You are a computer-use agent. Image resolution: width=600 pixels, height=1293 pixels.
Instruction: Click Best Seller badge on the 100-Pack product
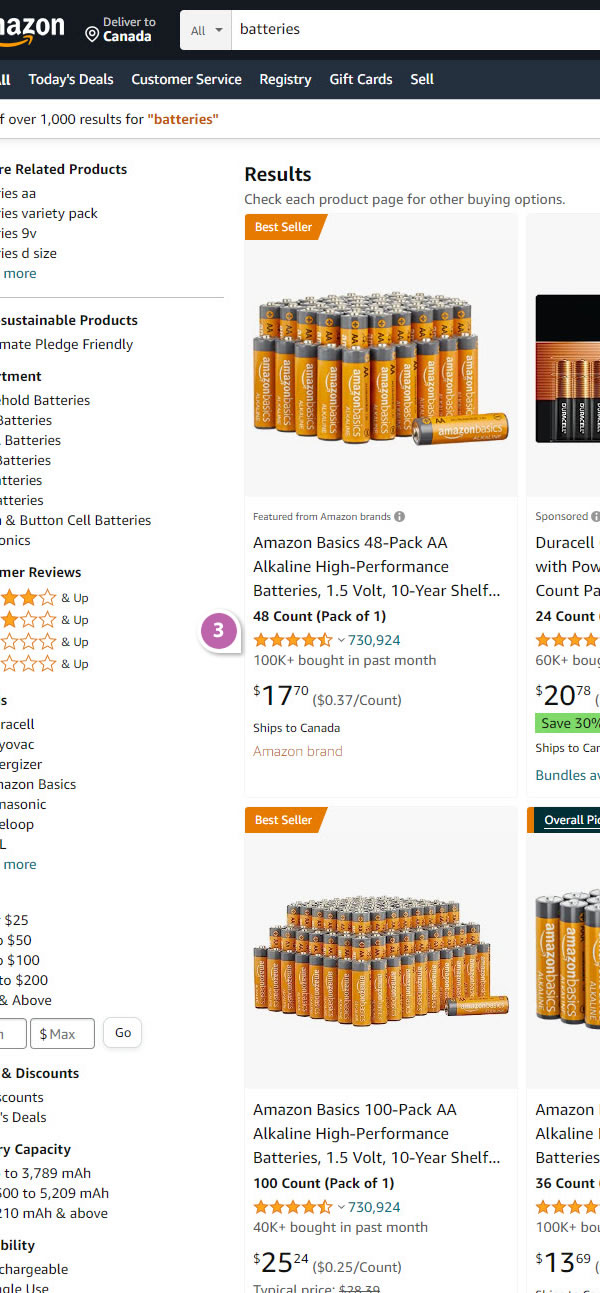point(283,820)
